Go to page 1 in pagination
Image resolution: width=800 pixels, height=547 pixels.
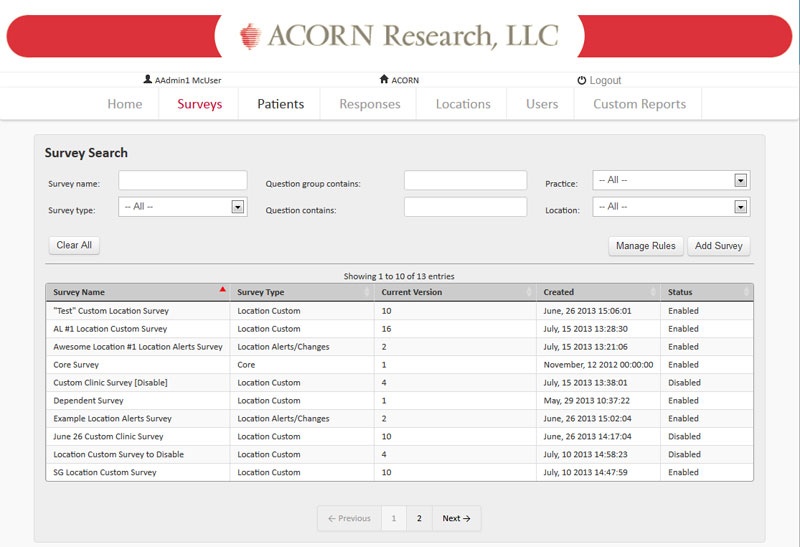(x=394, y=518)
